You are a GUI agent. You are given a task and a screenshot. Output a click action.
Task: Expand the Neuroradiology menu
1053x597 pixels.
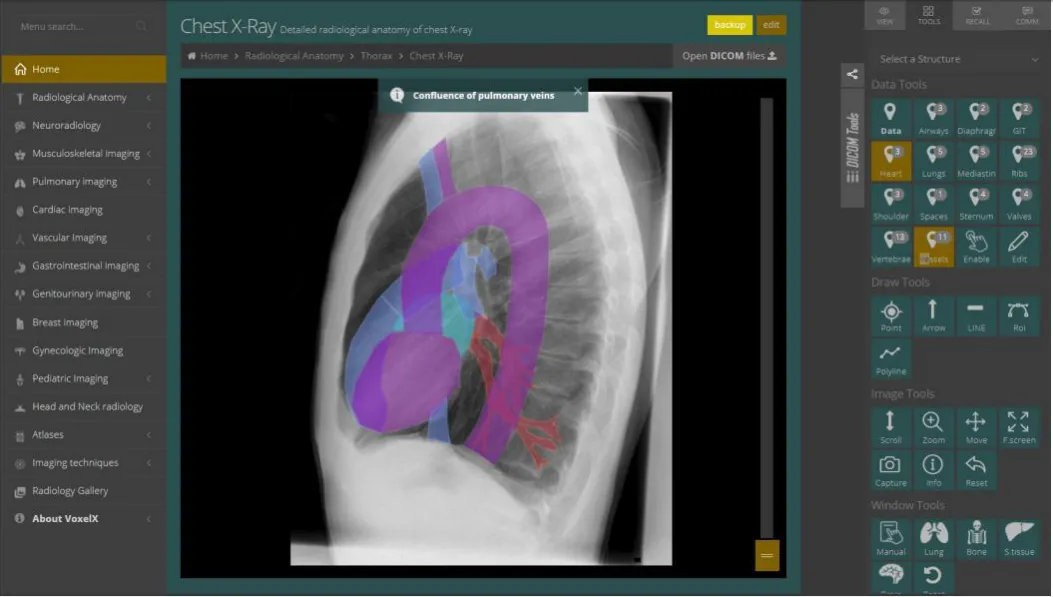[x=83, y=126]
